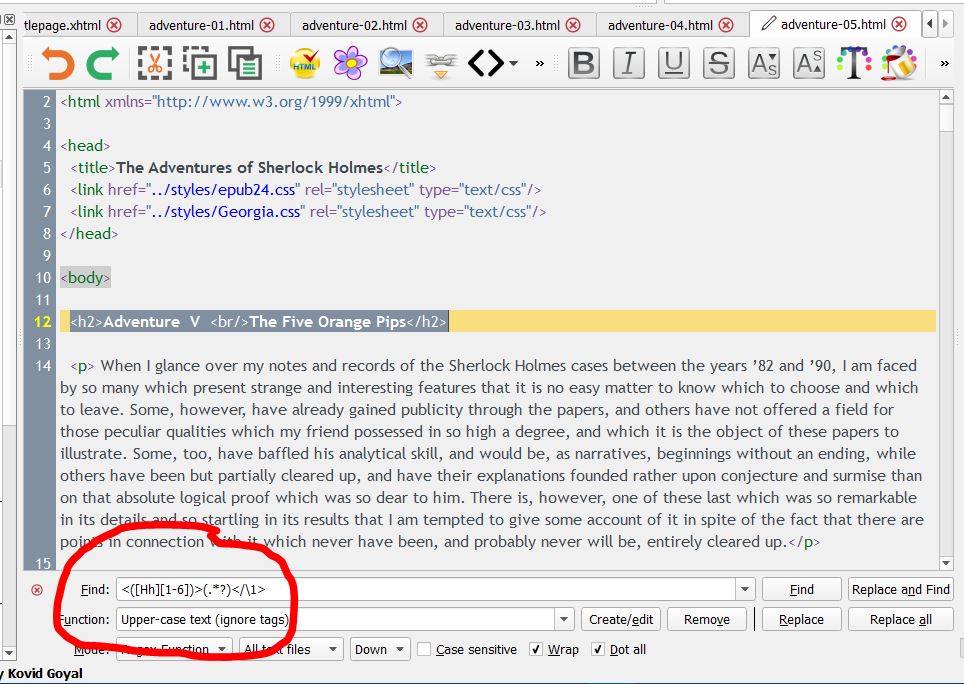Viewport: 964px width, 684px height.
Task: Close the find panel with red X
Action: pos(38,590)
